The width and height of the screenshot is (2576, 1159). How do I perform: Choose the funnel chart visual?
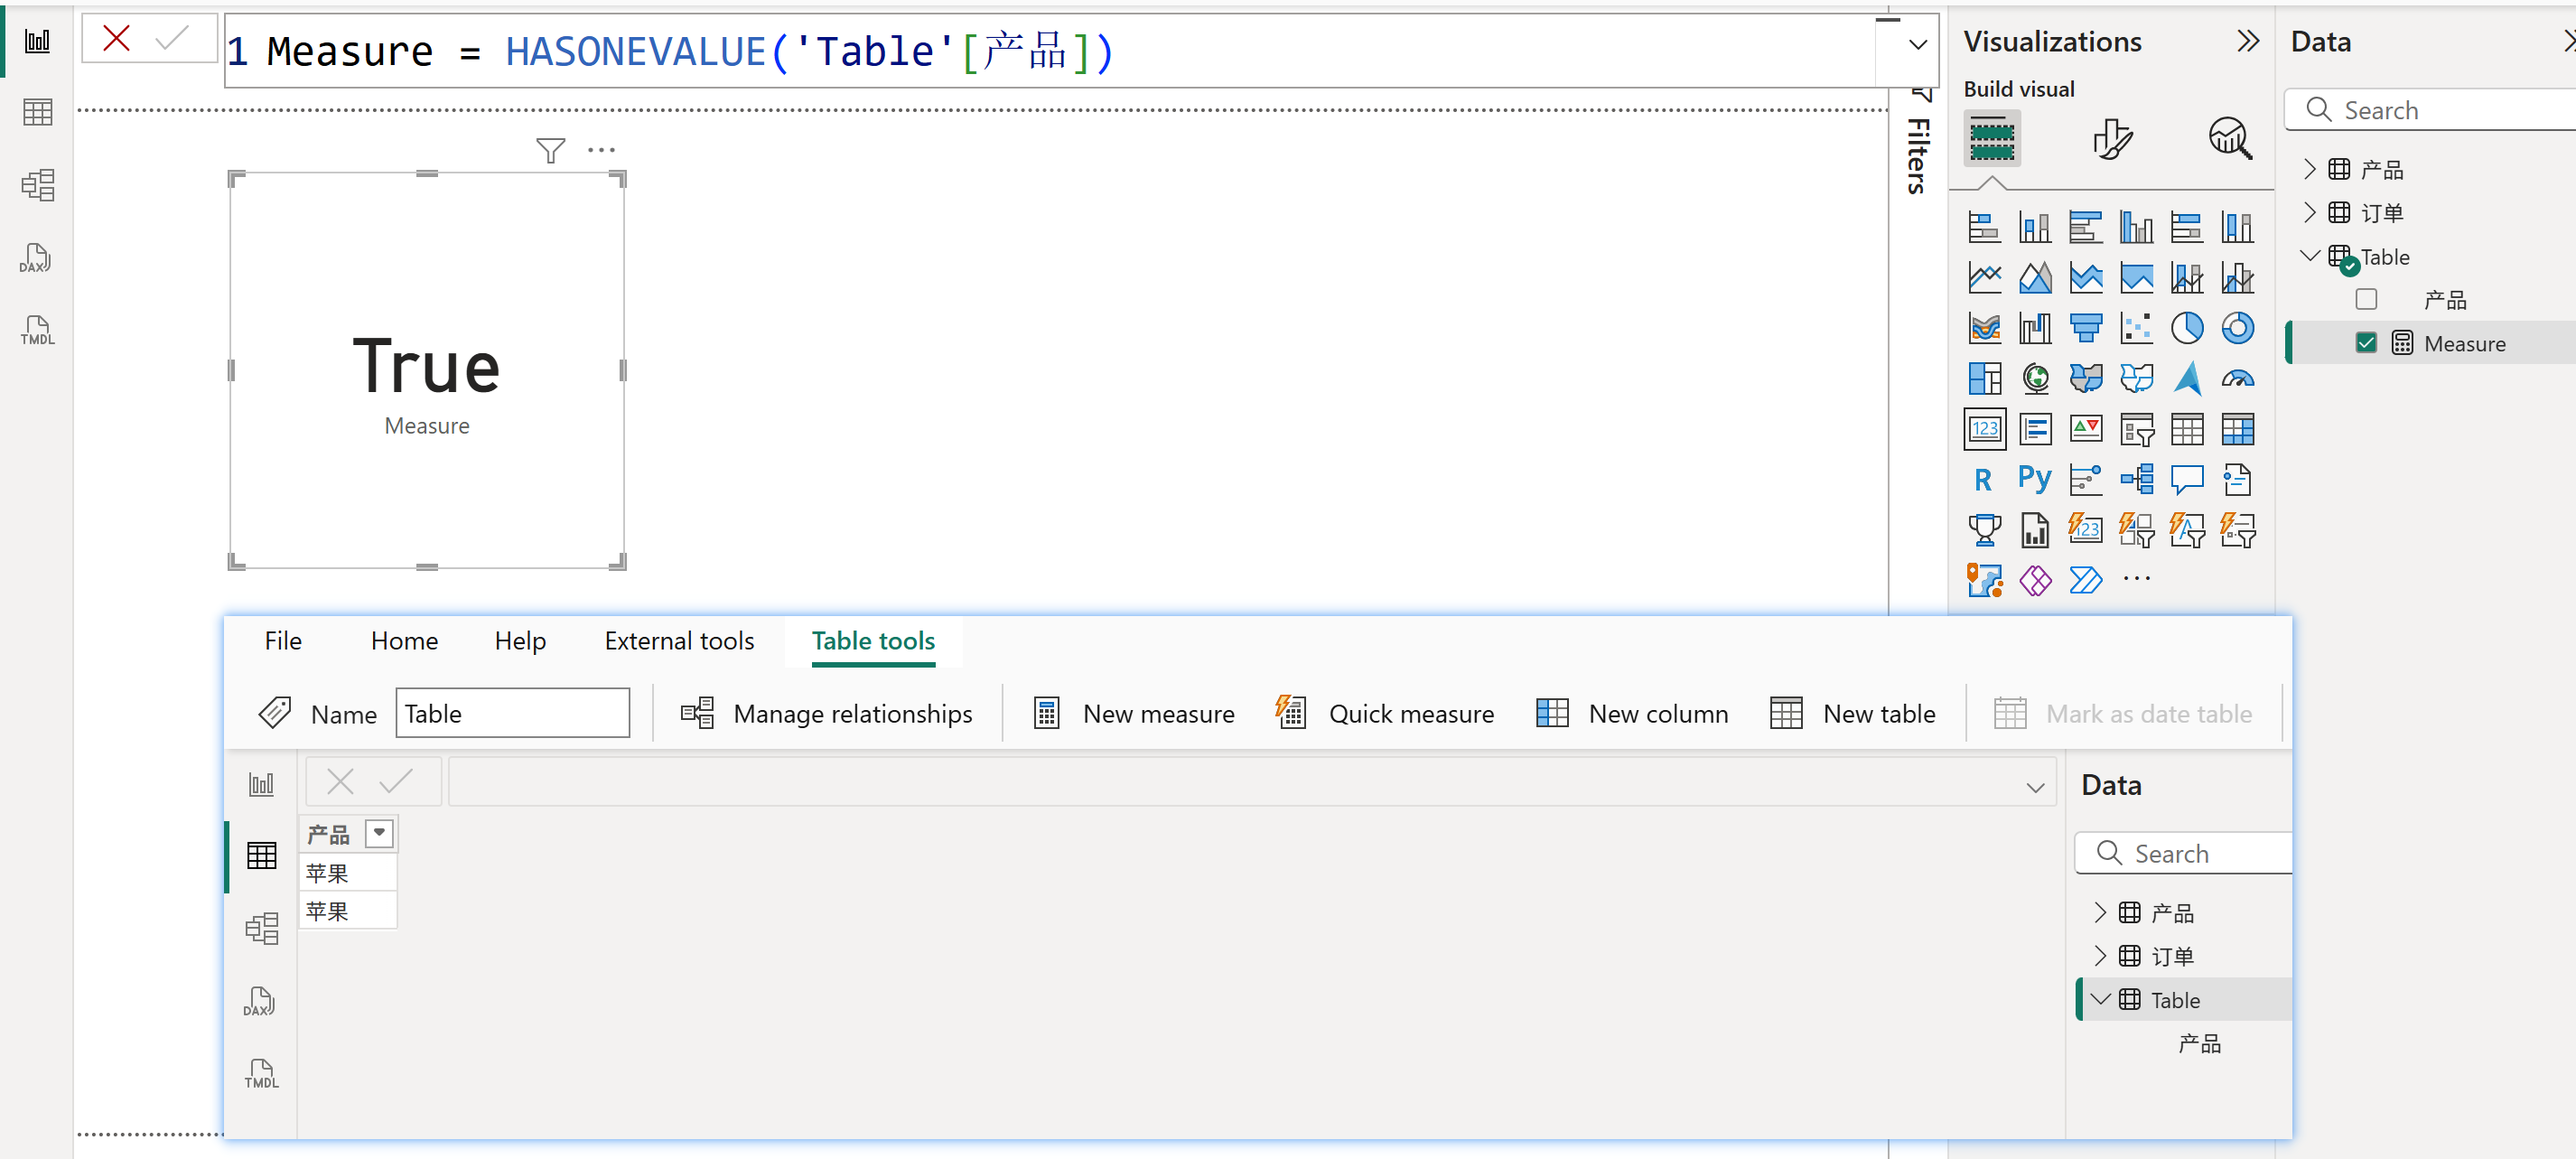click(x=2086, y=328)
